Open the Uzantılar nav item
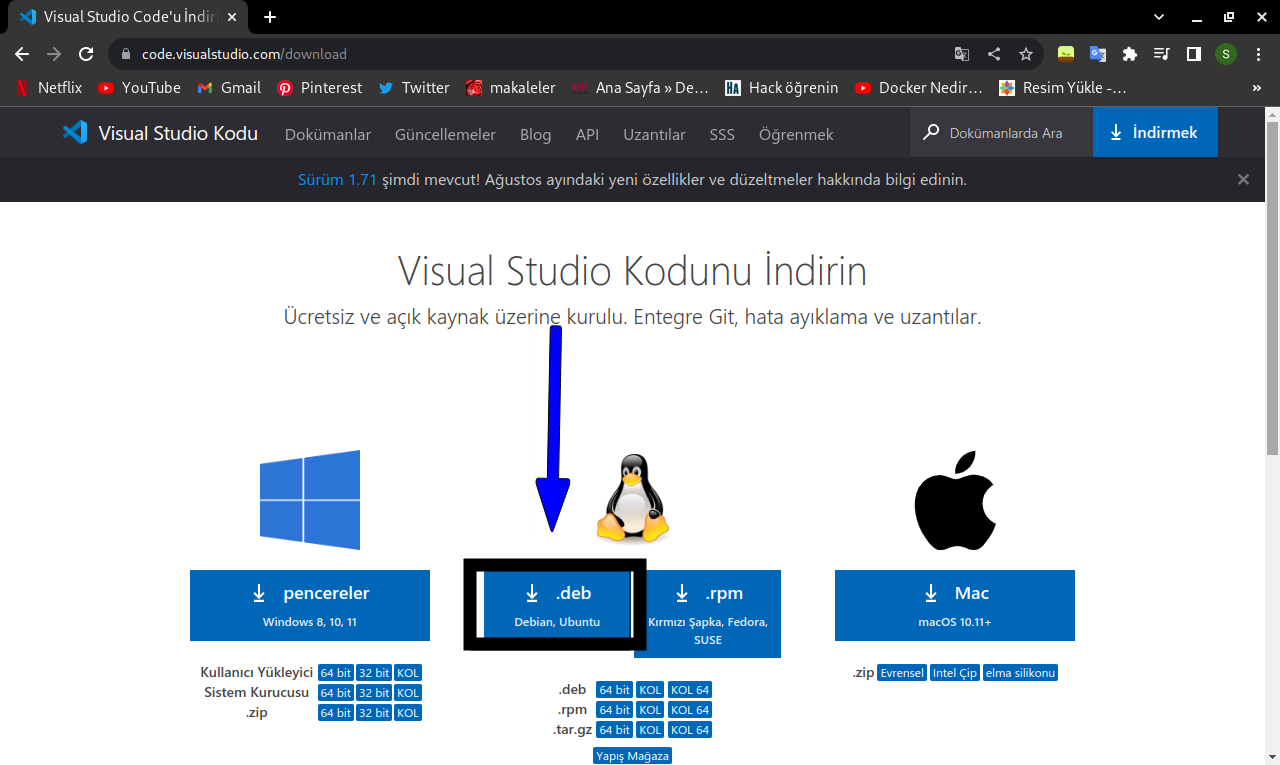 pos(654,134)
